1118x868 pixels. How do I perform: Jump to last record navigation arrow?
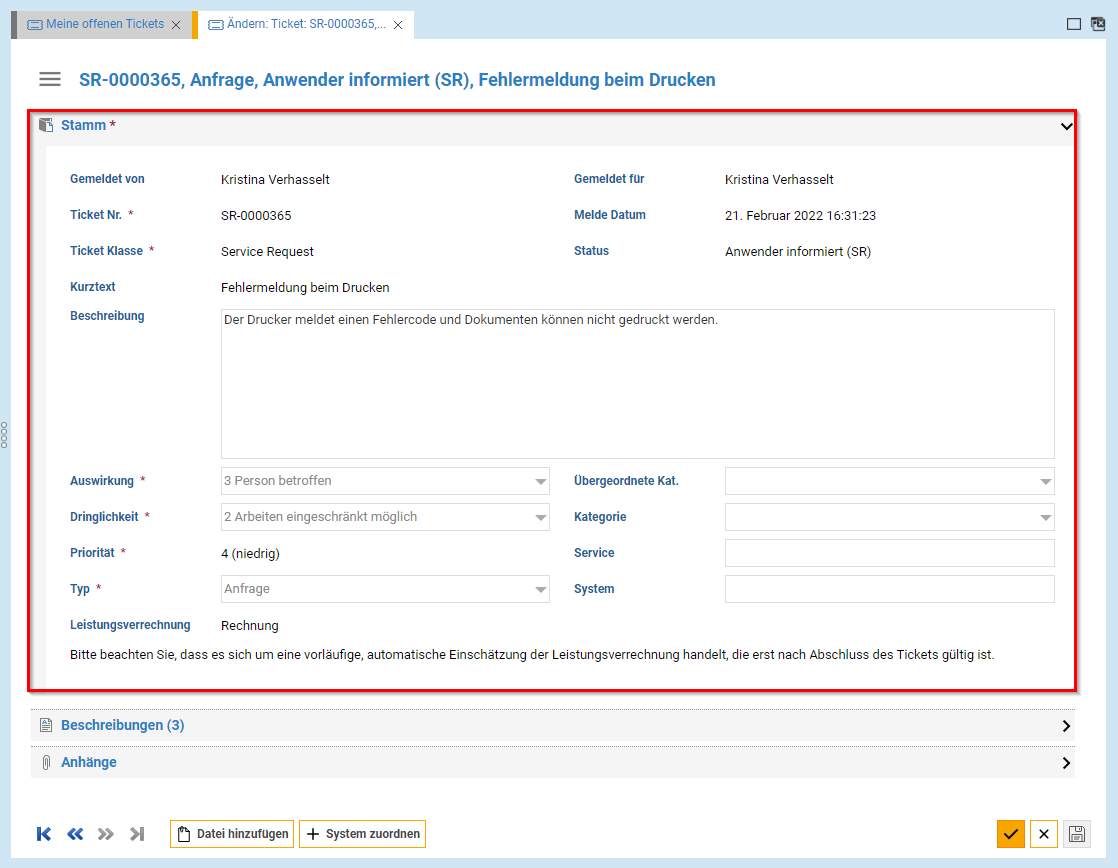[x=137, y=834]
